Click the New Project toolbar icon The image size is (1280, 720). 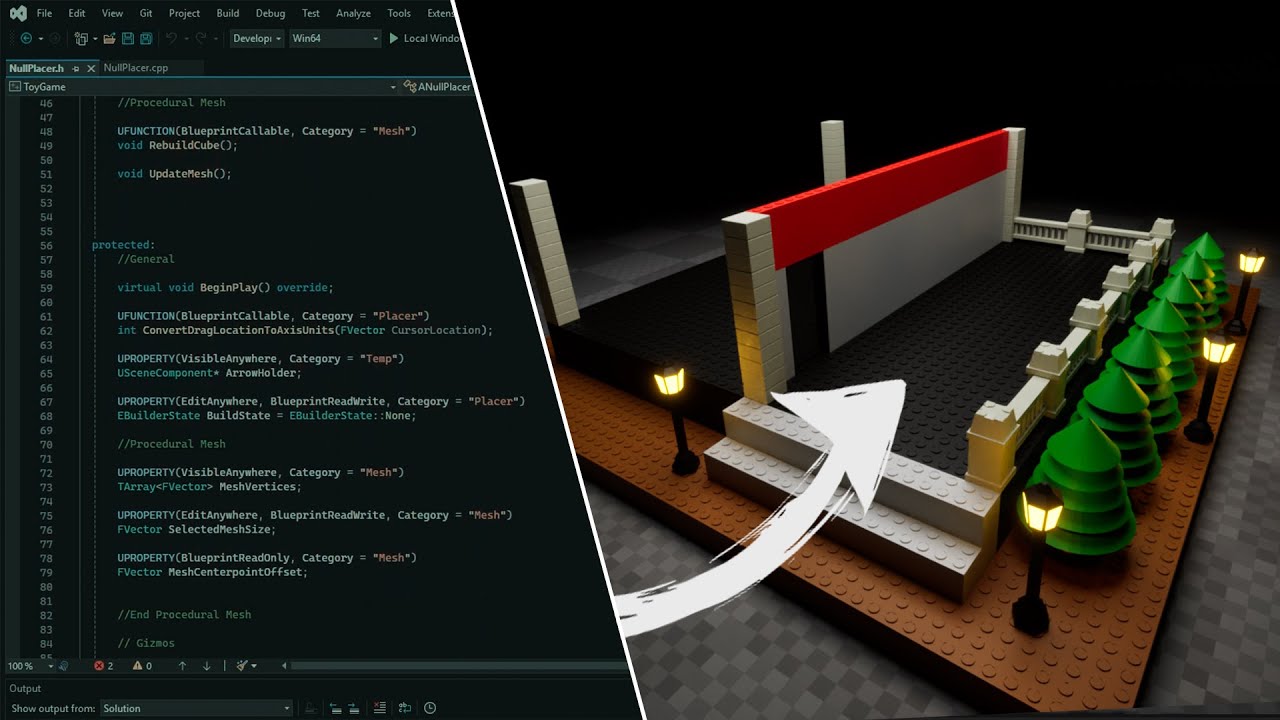coord(82,38)
